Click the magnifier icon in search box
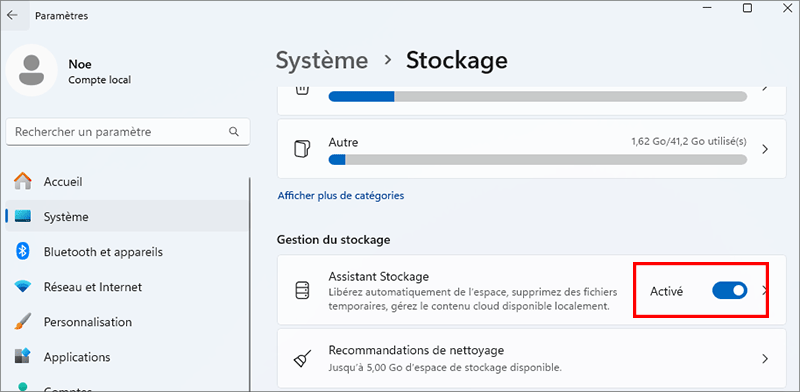This screenshot has width=800, height=392. click(x=234, y=132)
